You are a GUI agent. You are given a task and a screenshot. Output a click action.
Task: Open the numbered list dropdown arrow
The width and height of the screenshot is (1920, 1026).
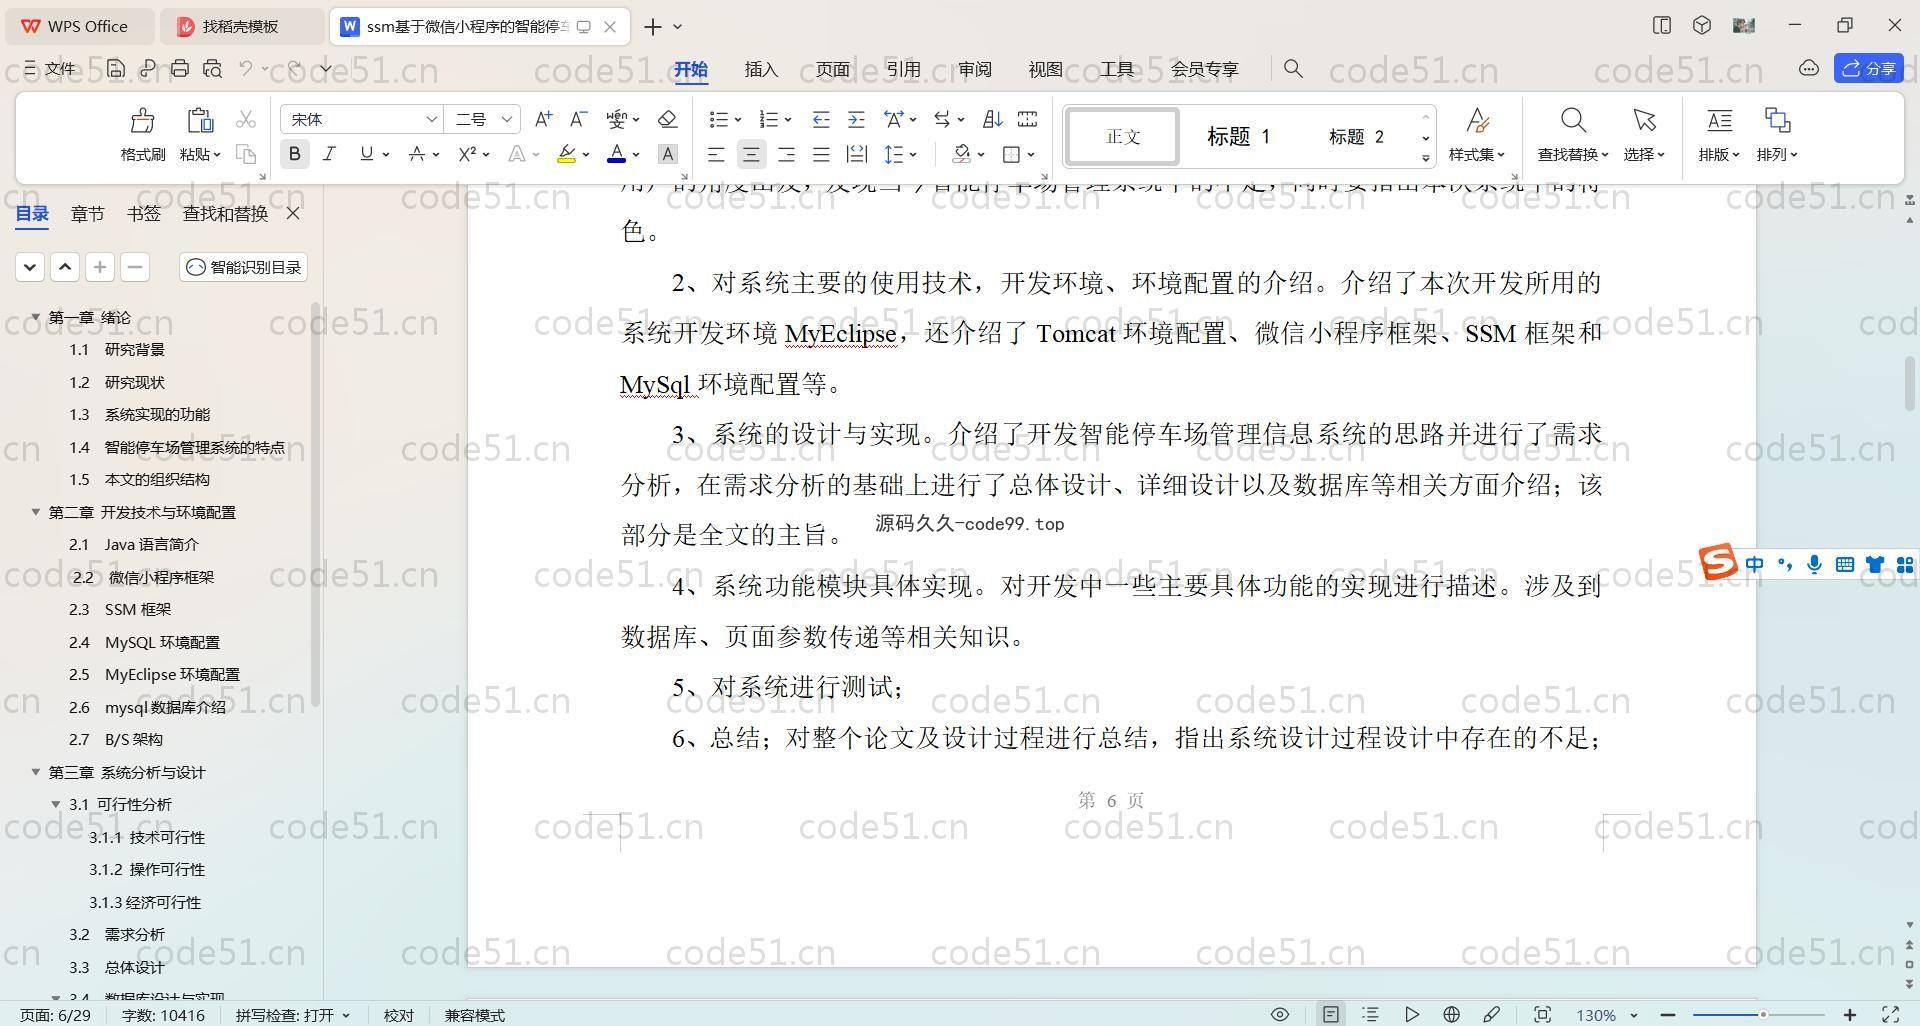tap(788, 120)
